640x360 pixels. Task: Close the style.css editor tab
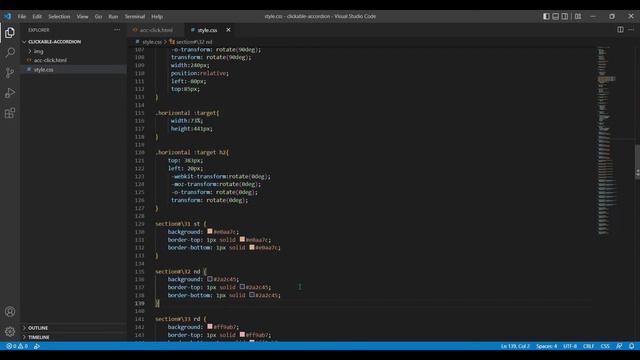(x=228, y=30)
